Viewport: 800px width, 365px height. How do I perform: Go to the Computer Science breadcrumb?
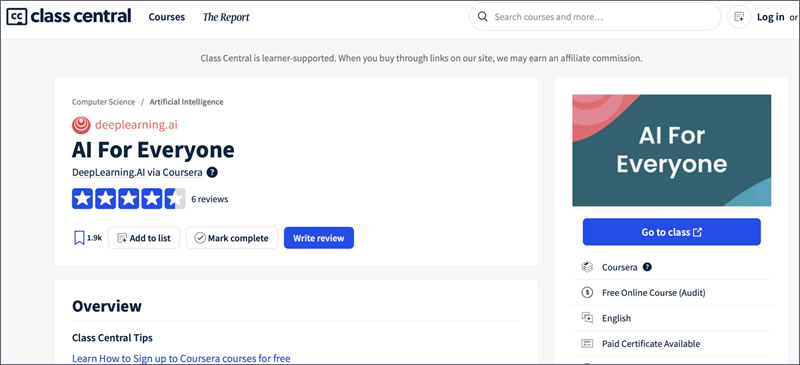coord(104,102)
